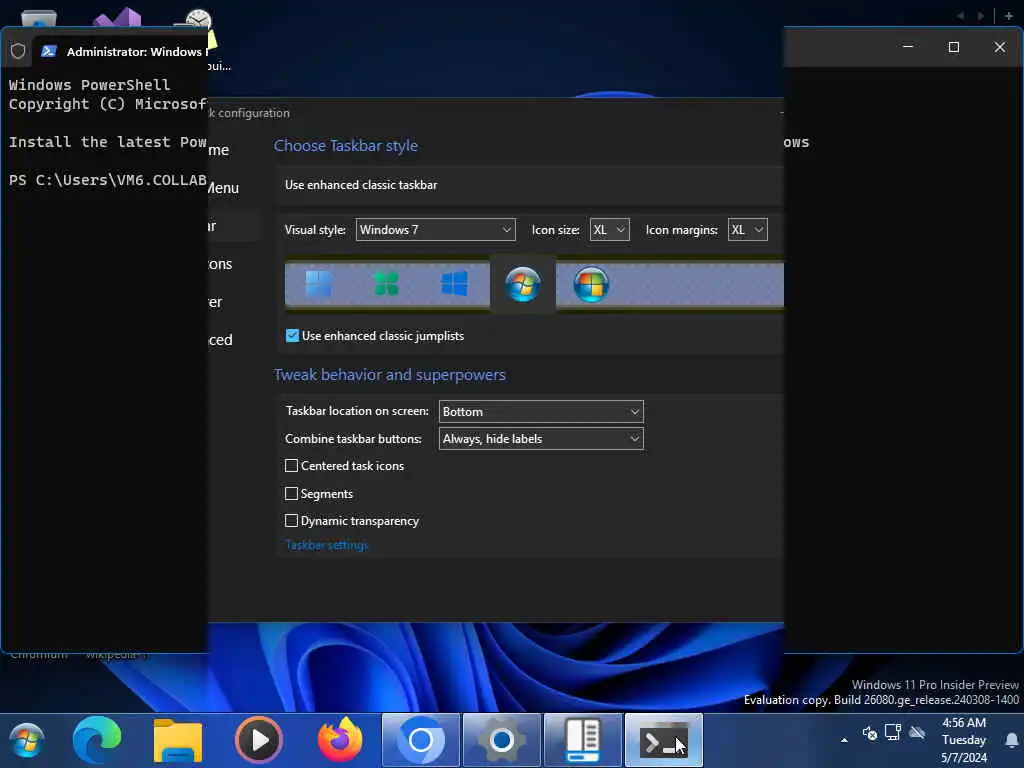Open File Explorer from the taskbar

pos(178,741)
